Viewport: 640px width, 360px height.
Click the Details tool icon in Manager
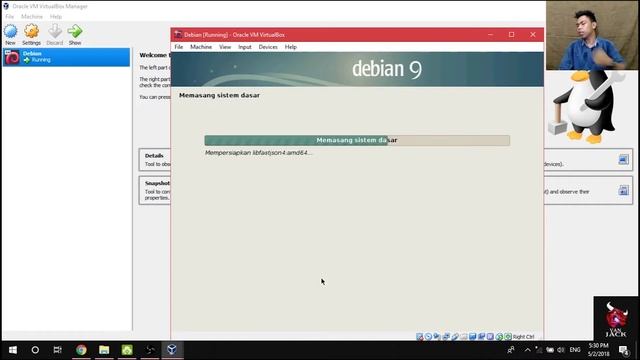(x=623, y=160)
